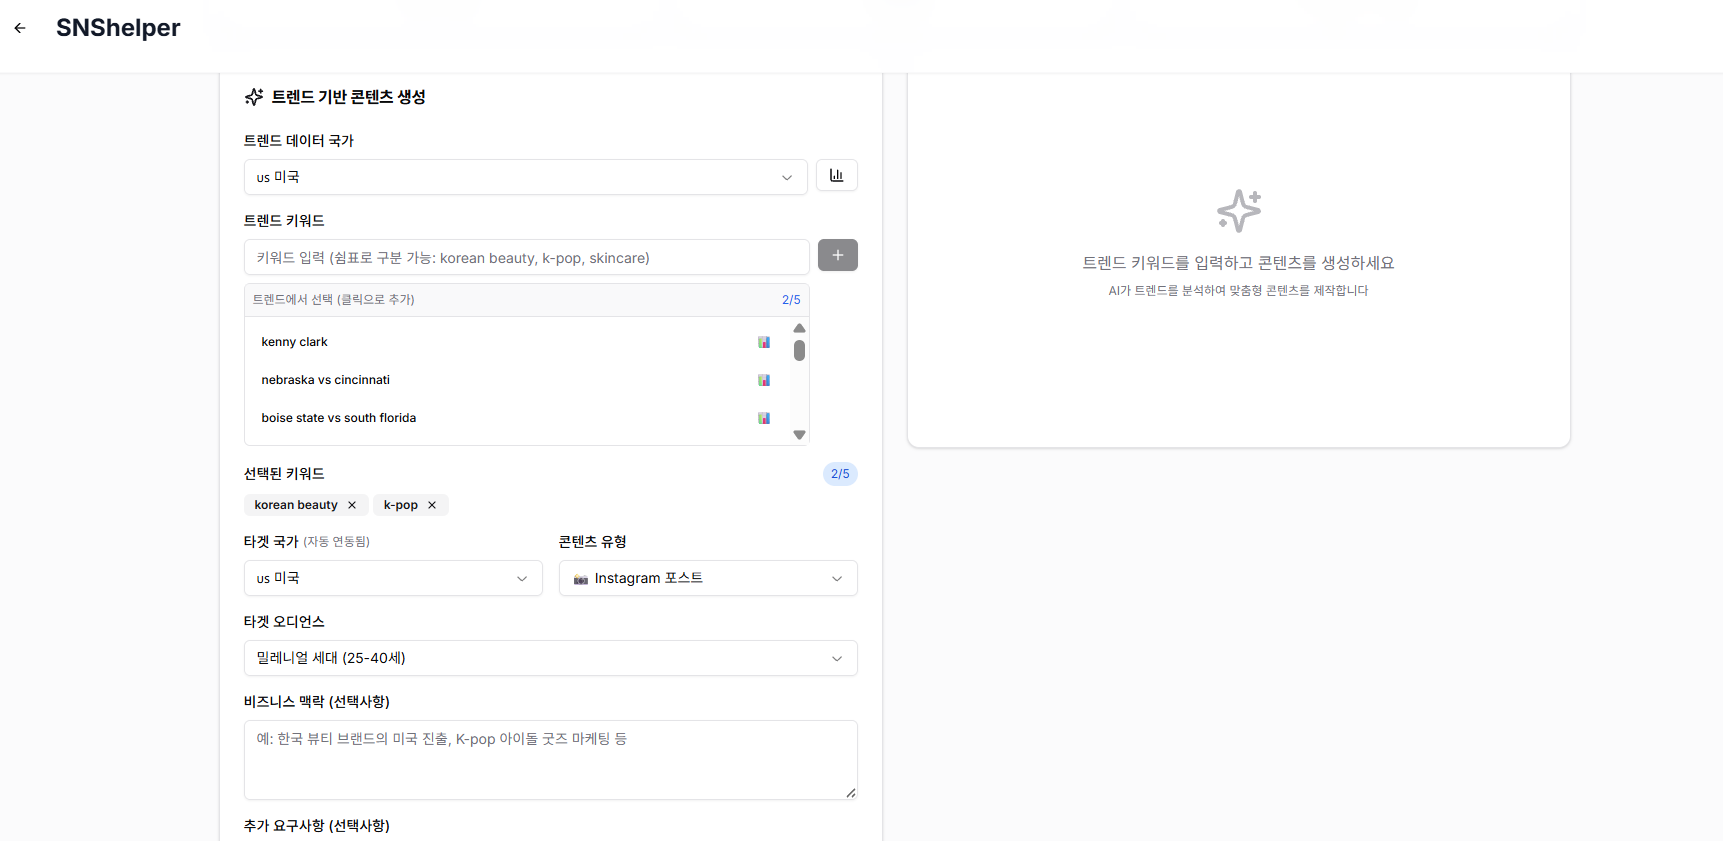The image size is (1723, 841).
Task: Click the korean beauty tag label
Action: tap(296, 505)
